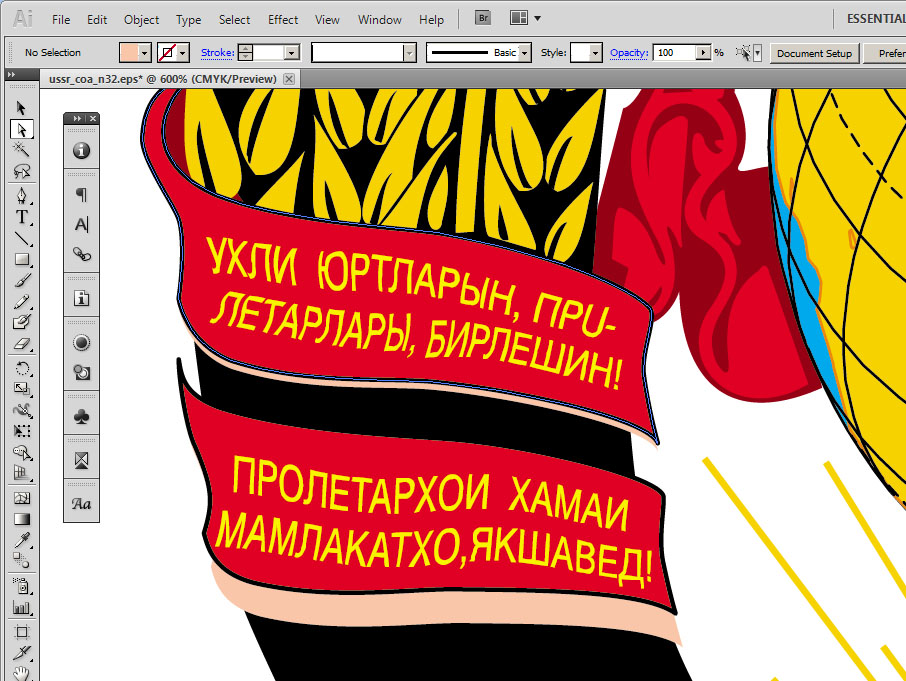
Task: Select the Symbol Sprayer tool
Action: point(21,586)
